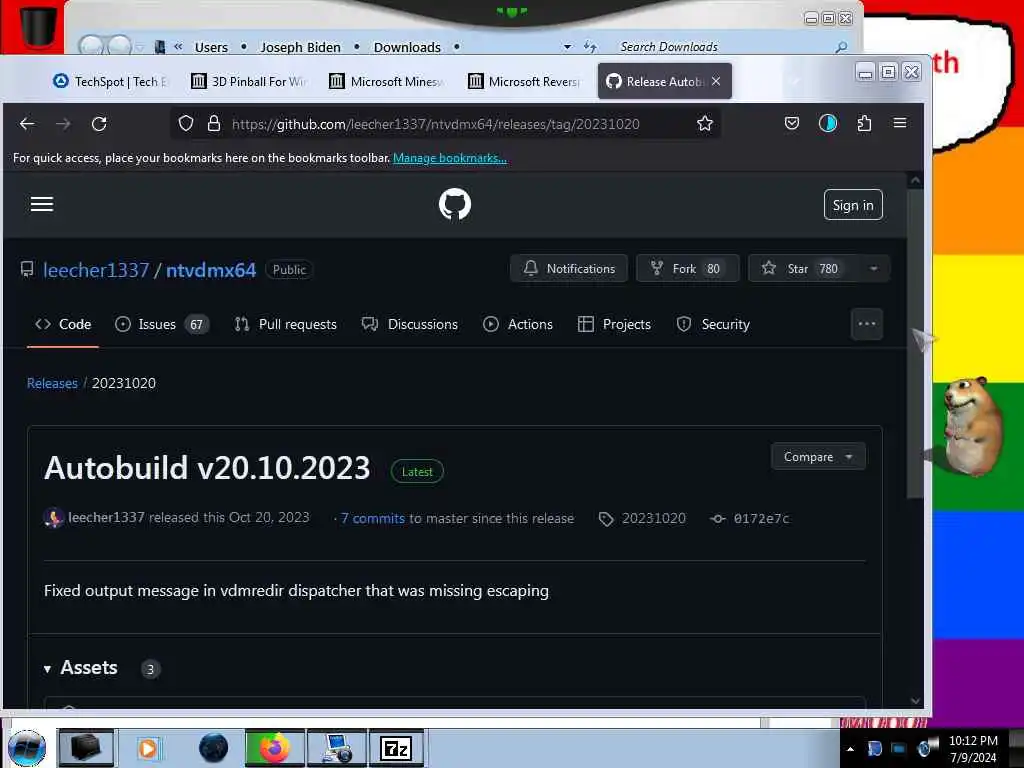This screenshot has height=768, width=1024.
Task: Reload the page with the refresh icon
Action: (99, 124)
